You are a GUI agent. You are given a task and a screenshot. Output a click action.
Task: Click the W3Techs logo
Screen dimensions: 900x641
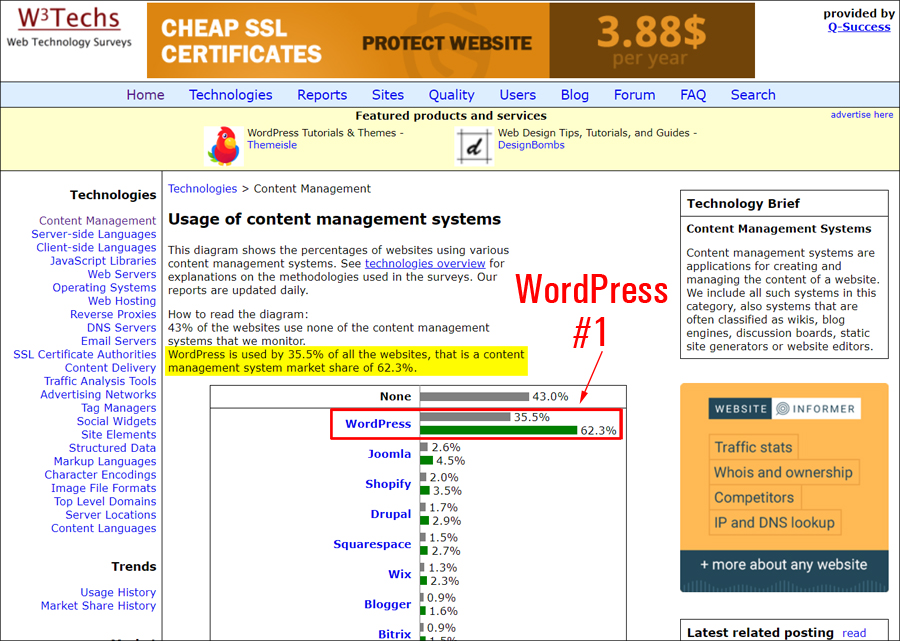(69, 28)
